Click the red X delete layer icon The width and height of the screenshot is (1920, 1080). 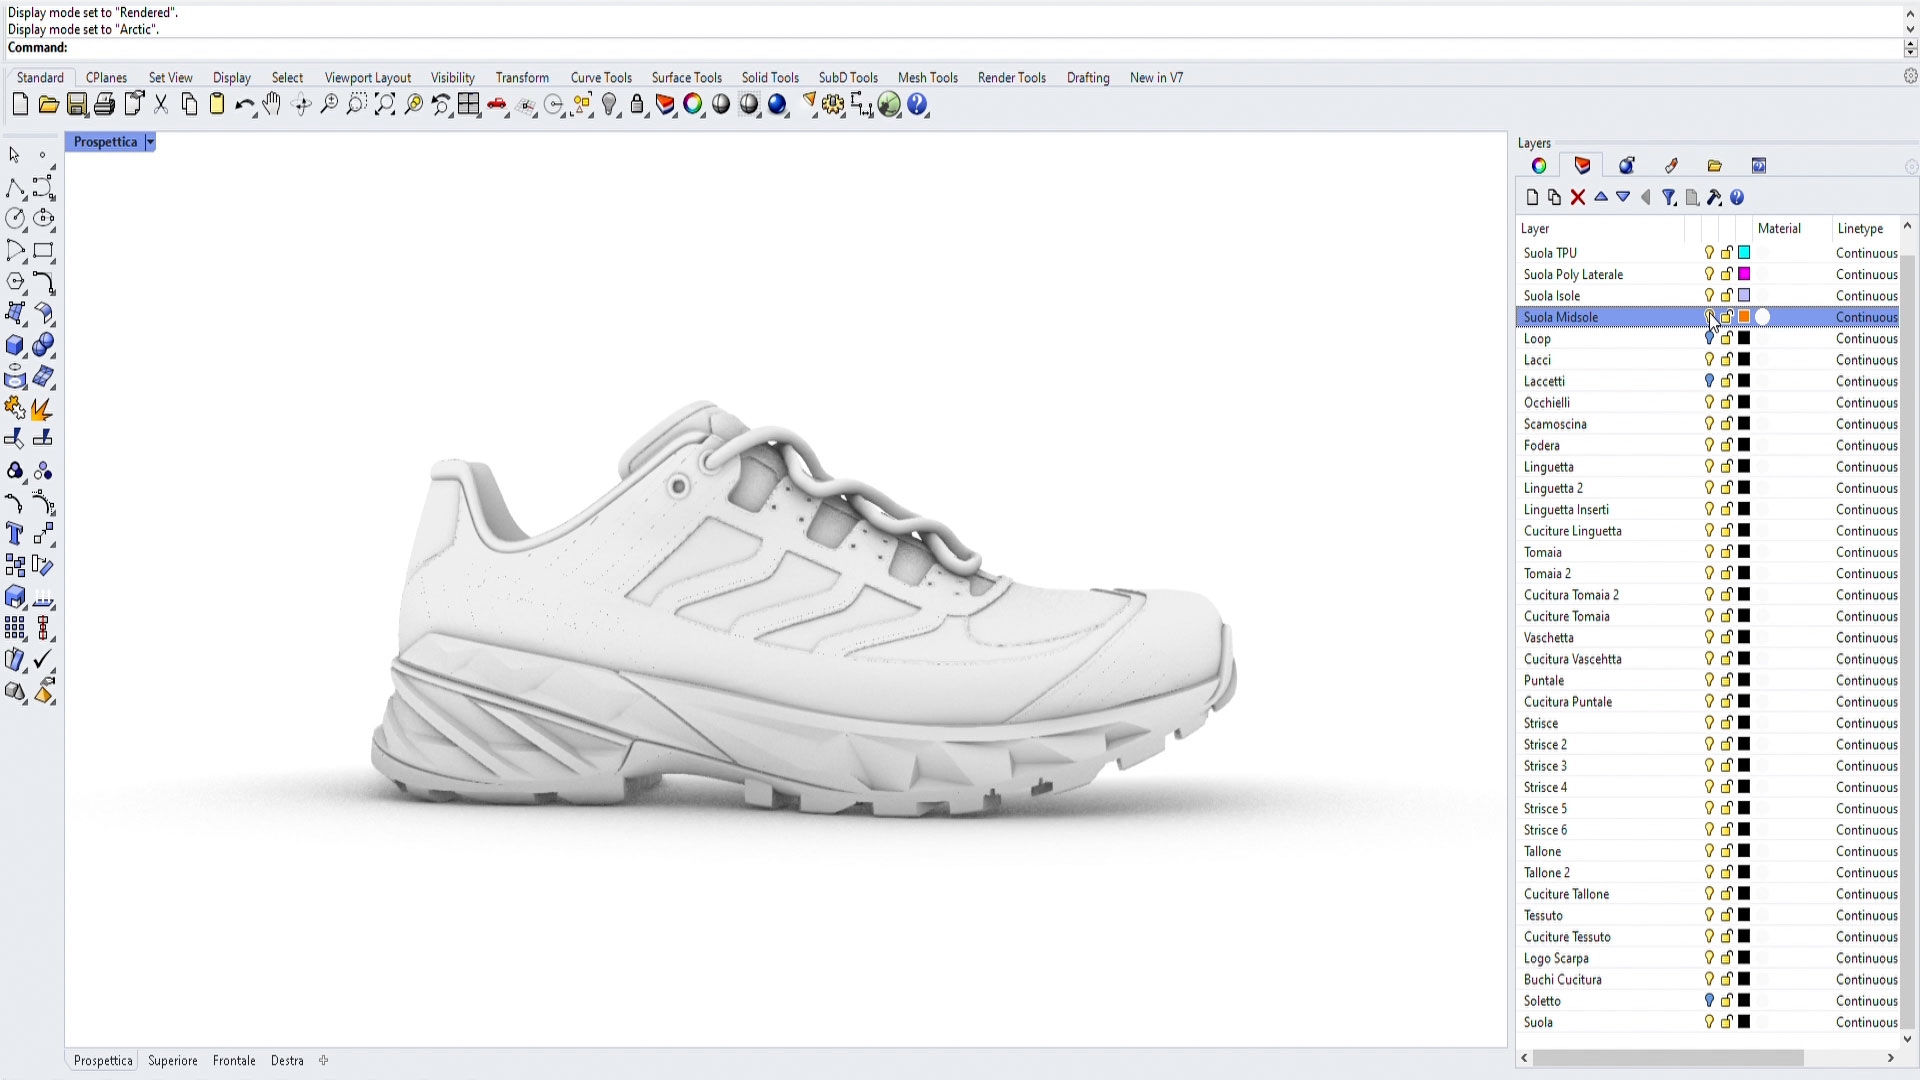(x=1578, y=198)
